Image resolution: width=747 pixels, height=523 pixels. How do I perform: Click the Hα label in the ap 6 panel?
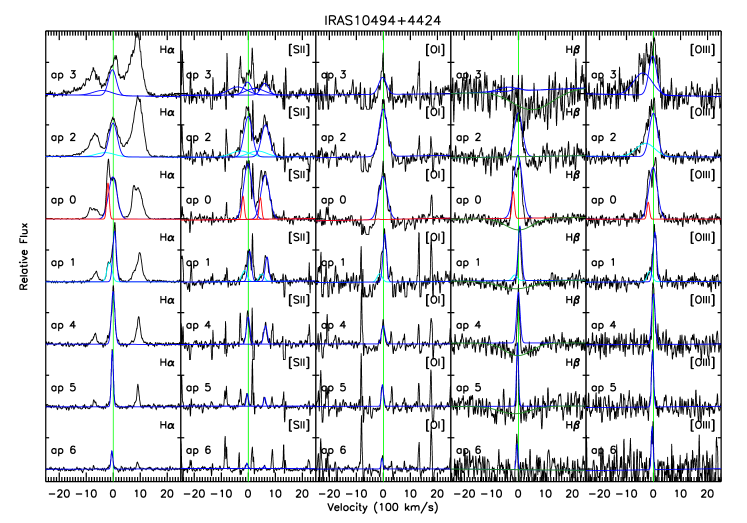pyautogui.click(x=167, y=425)
